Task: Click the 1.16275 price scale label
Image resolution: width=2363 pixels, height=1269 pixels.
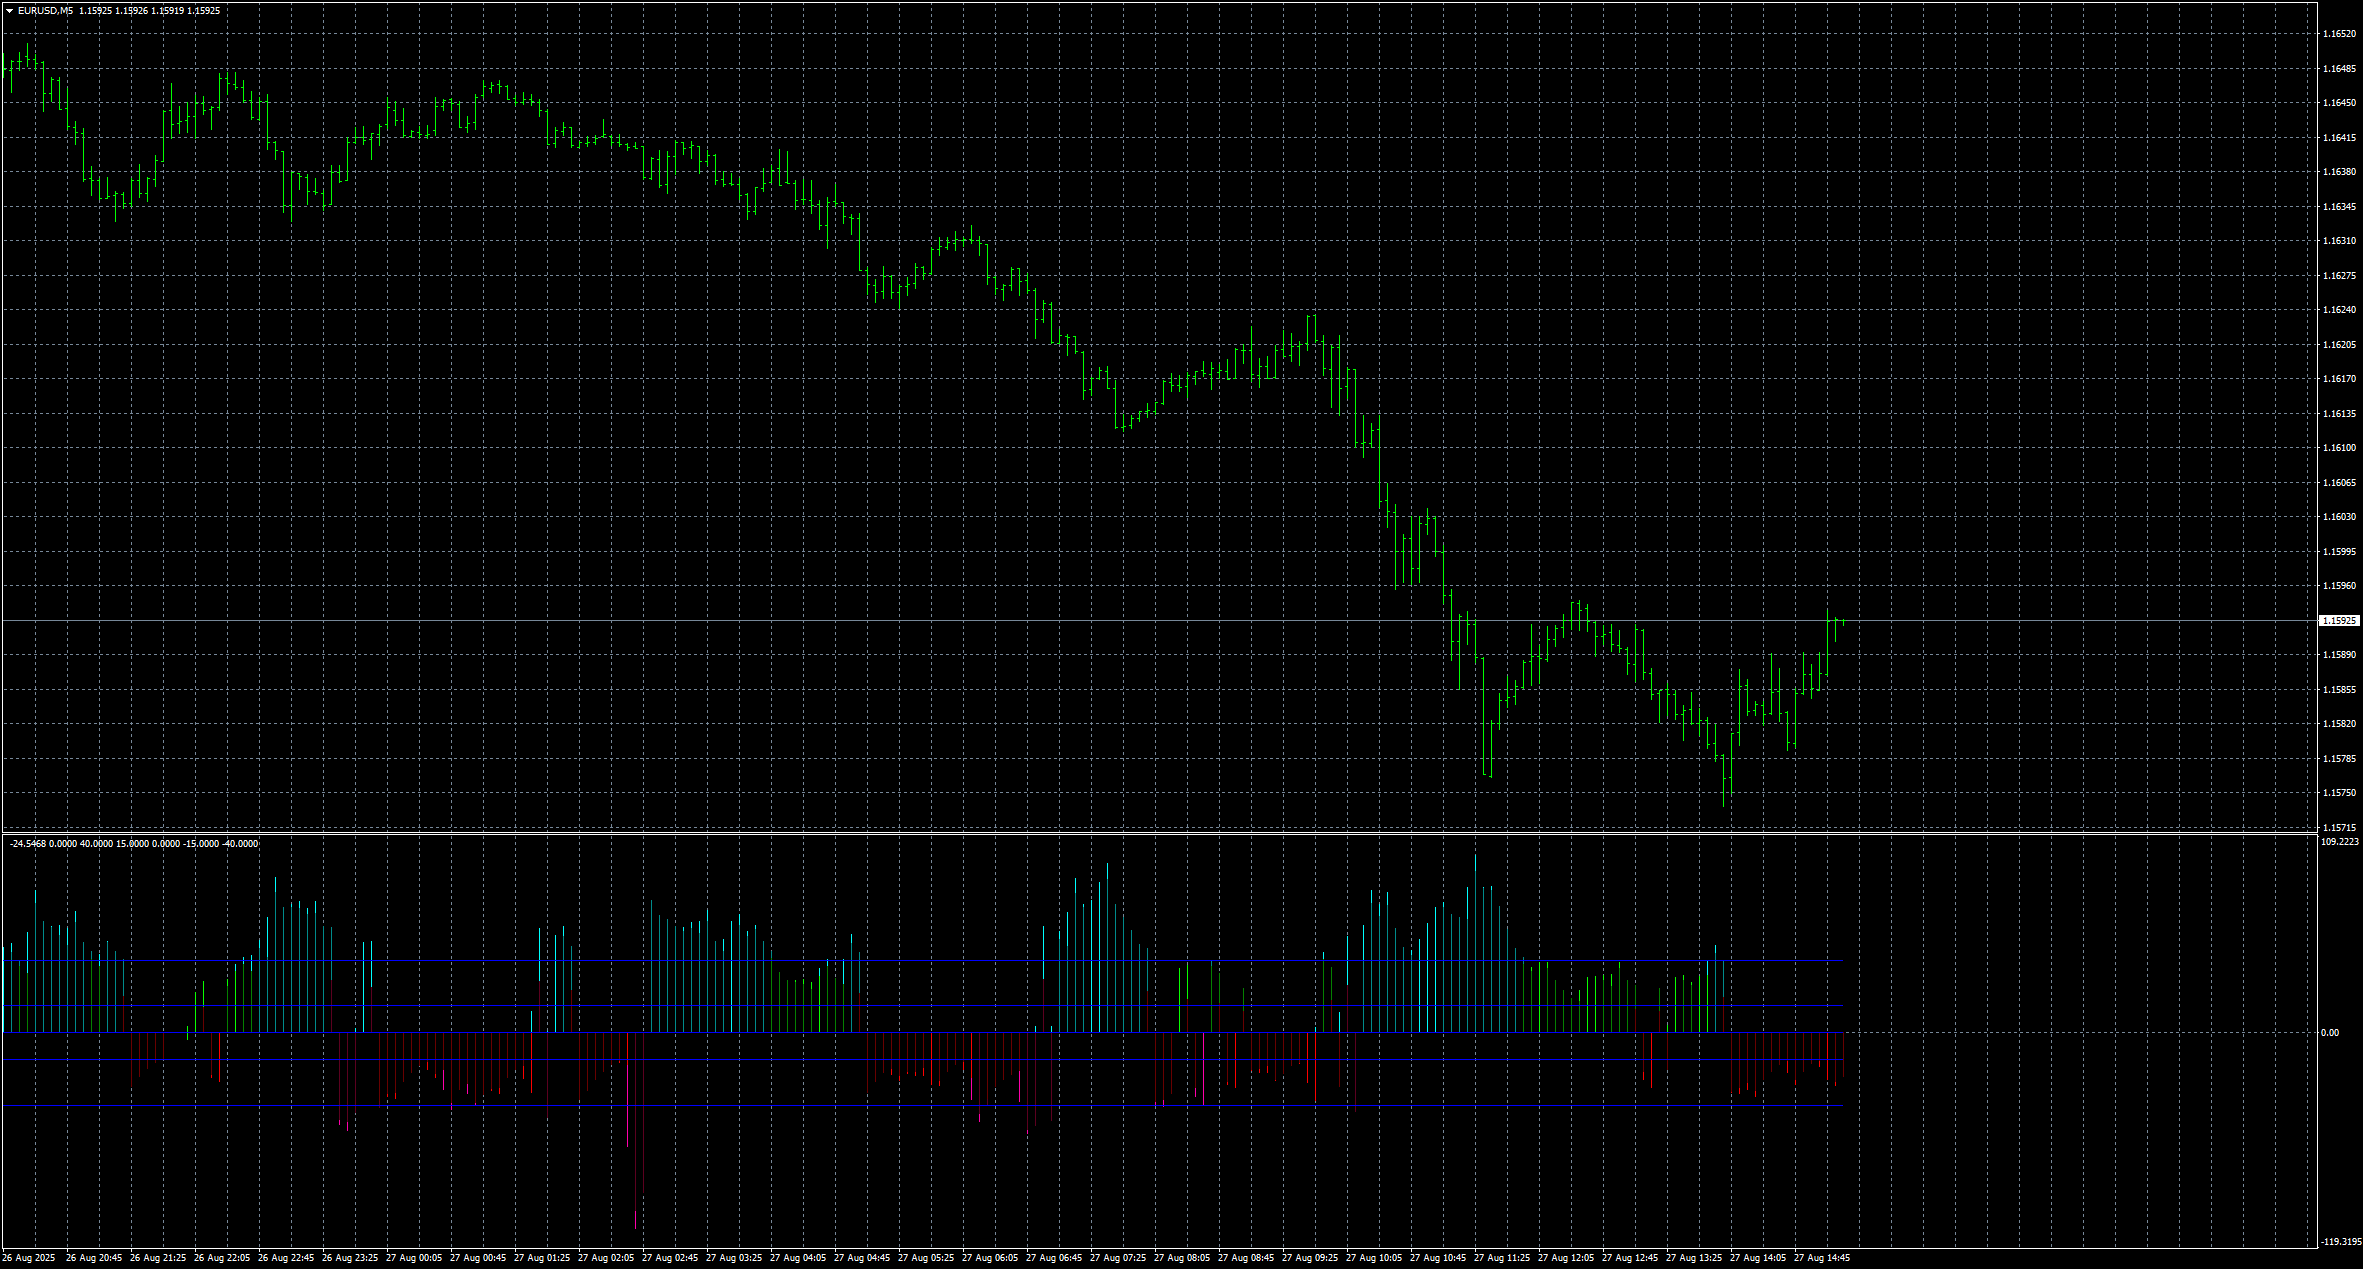Action: point(2338,276)
